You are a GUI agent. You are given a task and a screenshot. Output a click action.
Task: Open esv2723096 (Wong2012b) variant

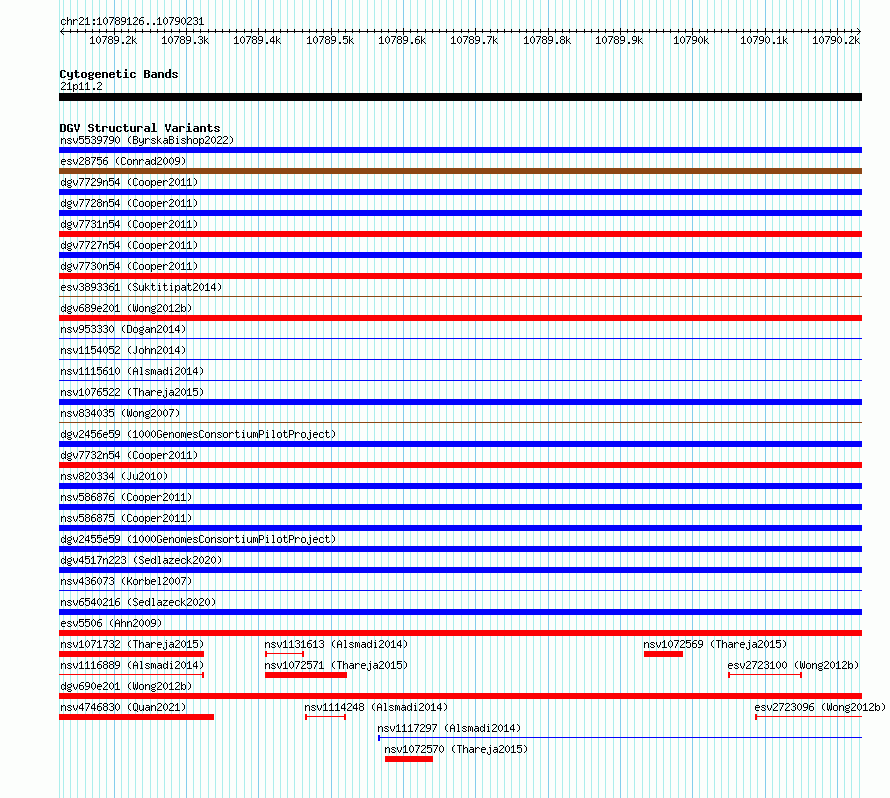click(820, 707)
